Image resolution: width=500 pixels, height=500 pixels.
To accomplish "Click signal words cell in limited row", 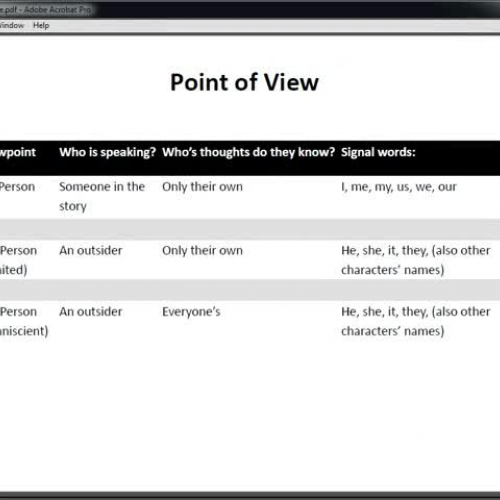I will tap(416, 260).
